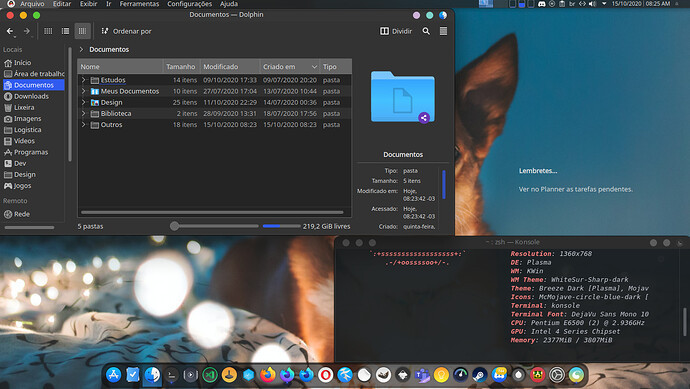This screenshot has height=389, width=690.
Task: Sort by the Nome column header
Action: pyautogui.click(x=120, y=66)
